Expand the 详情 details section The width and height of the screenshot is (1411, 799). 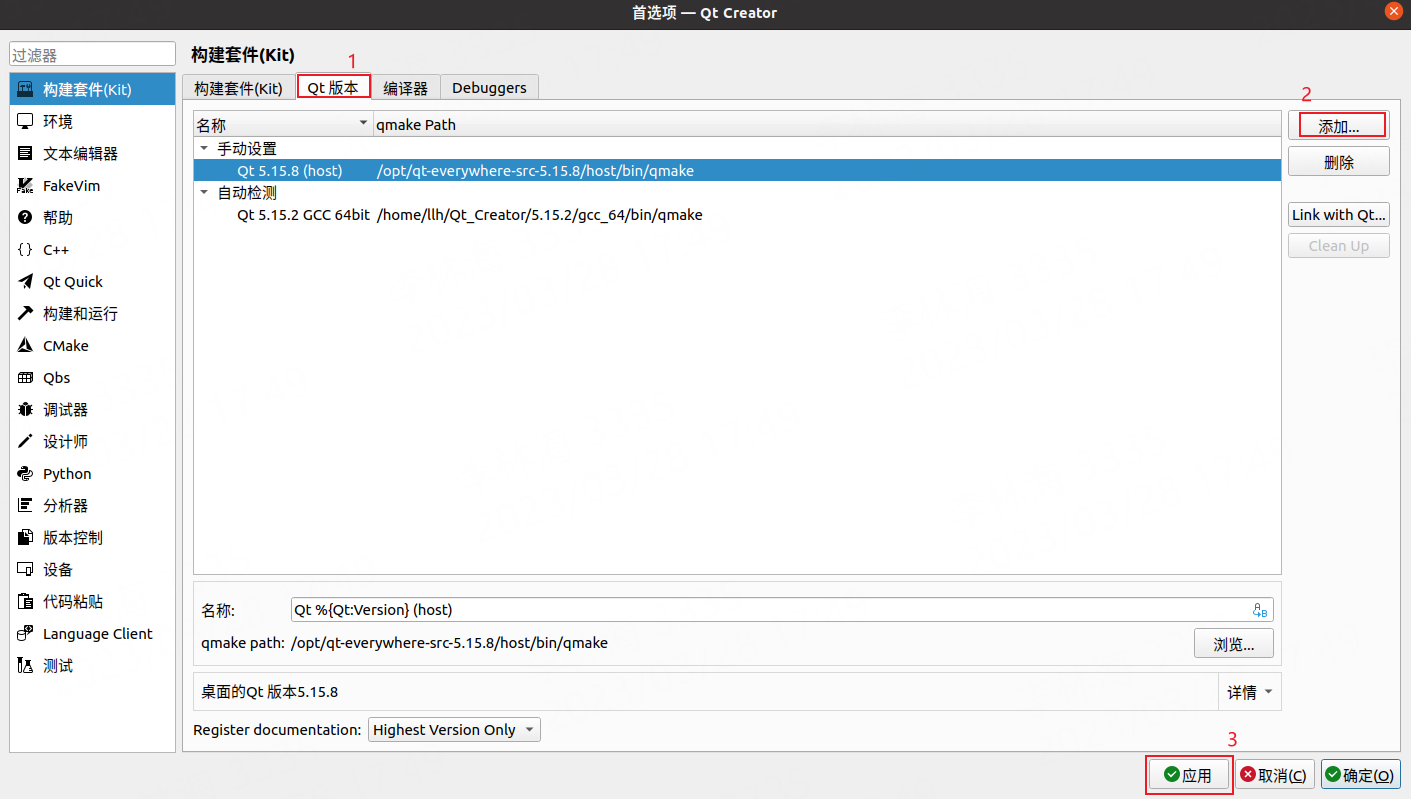pos(1249,692)
